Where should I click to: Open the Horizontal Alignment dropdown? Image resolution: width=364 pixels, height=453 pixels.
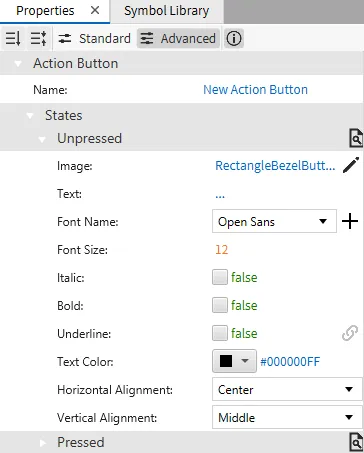pyautogui.click(x=287, y=389)
